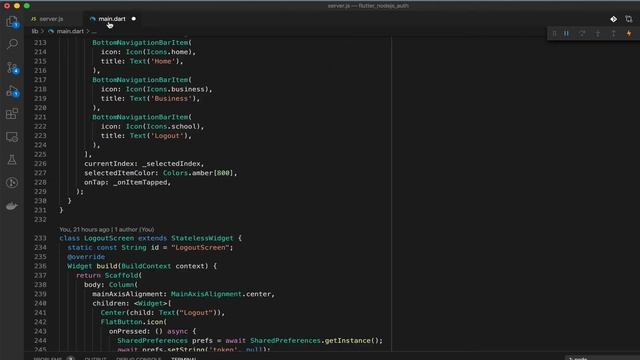The width and height of the screenshot is (640, 360).
Task: Trigger Hot Reload lightning bolt
Action: click(x=629, y=33)
